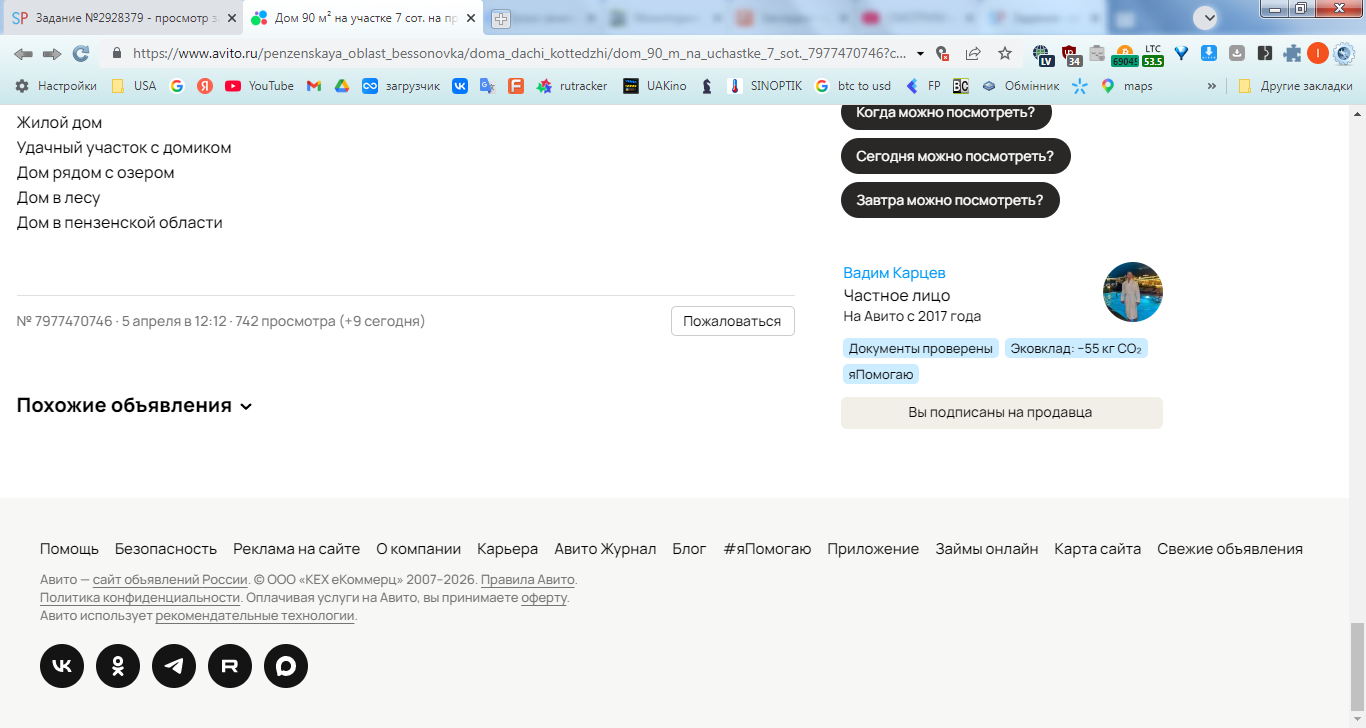Screen dimensions: 1366x728
Task: Open the uBlock extension showing 34
Action: tap(1070, 54)
